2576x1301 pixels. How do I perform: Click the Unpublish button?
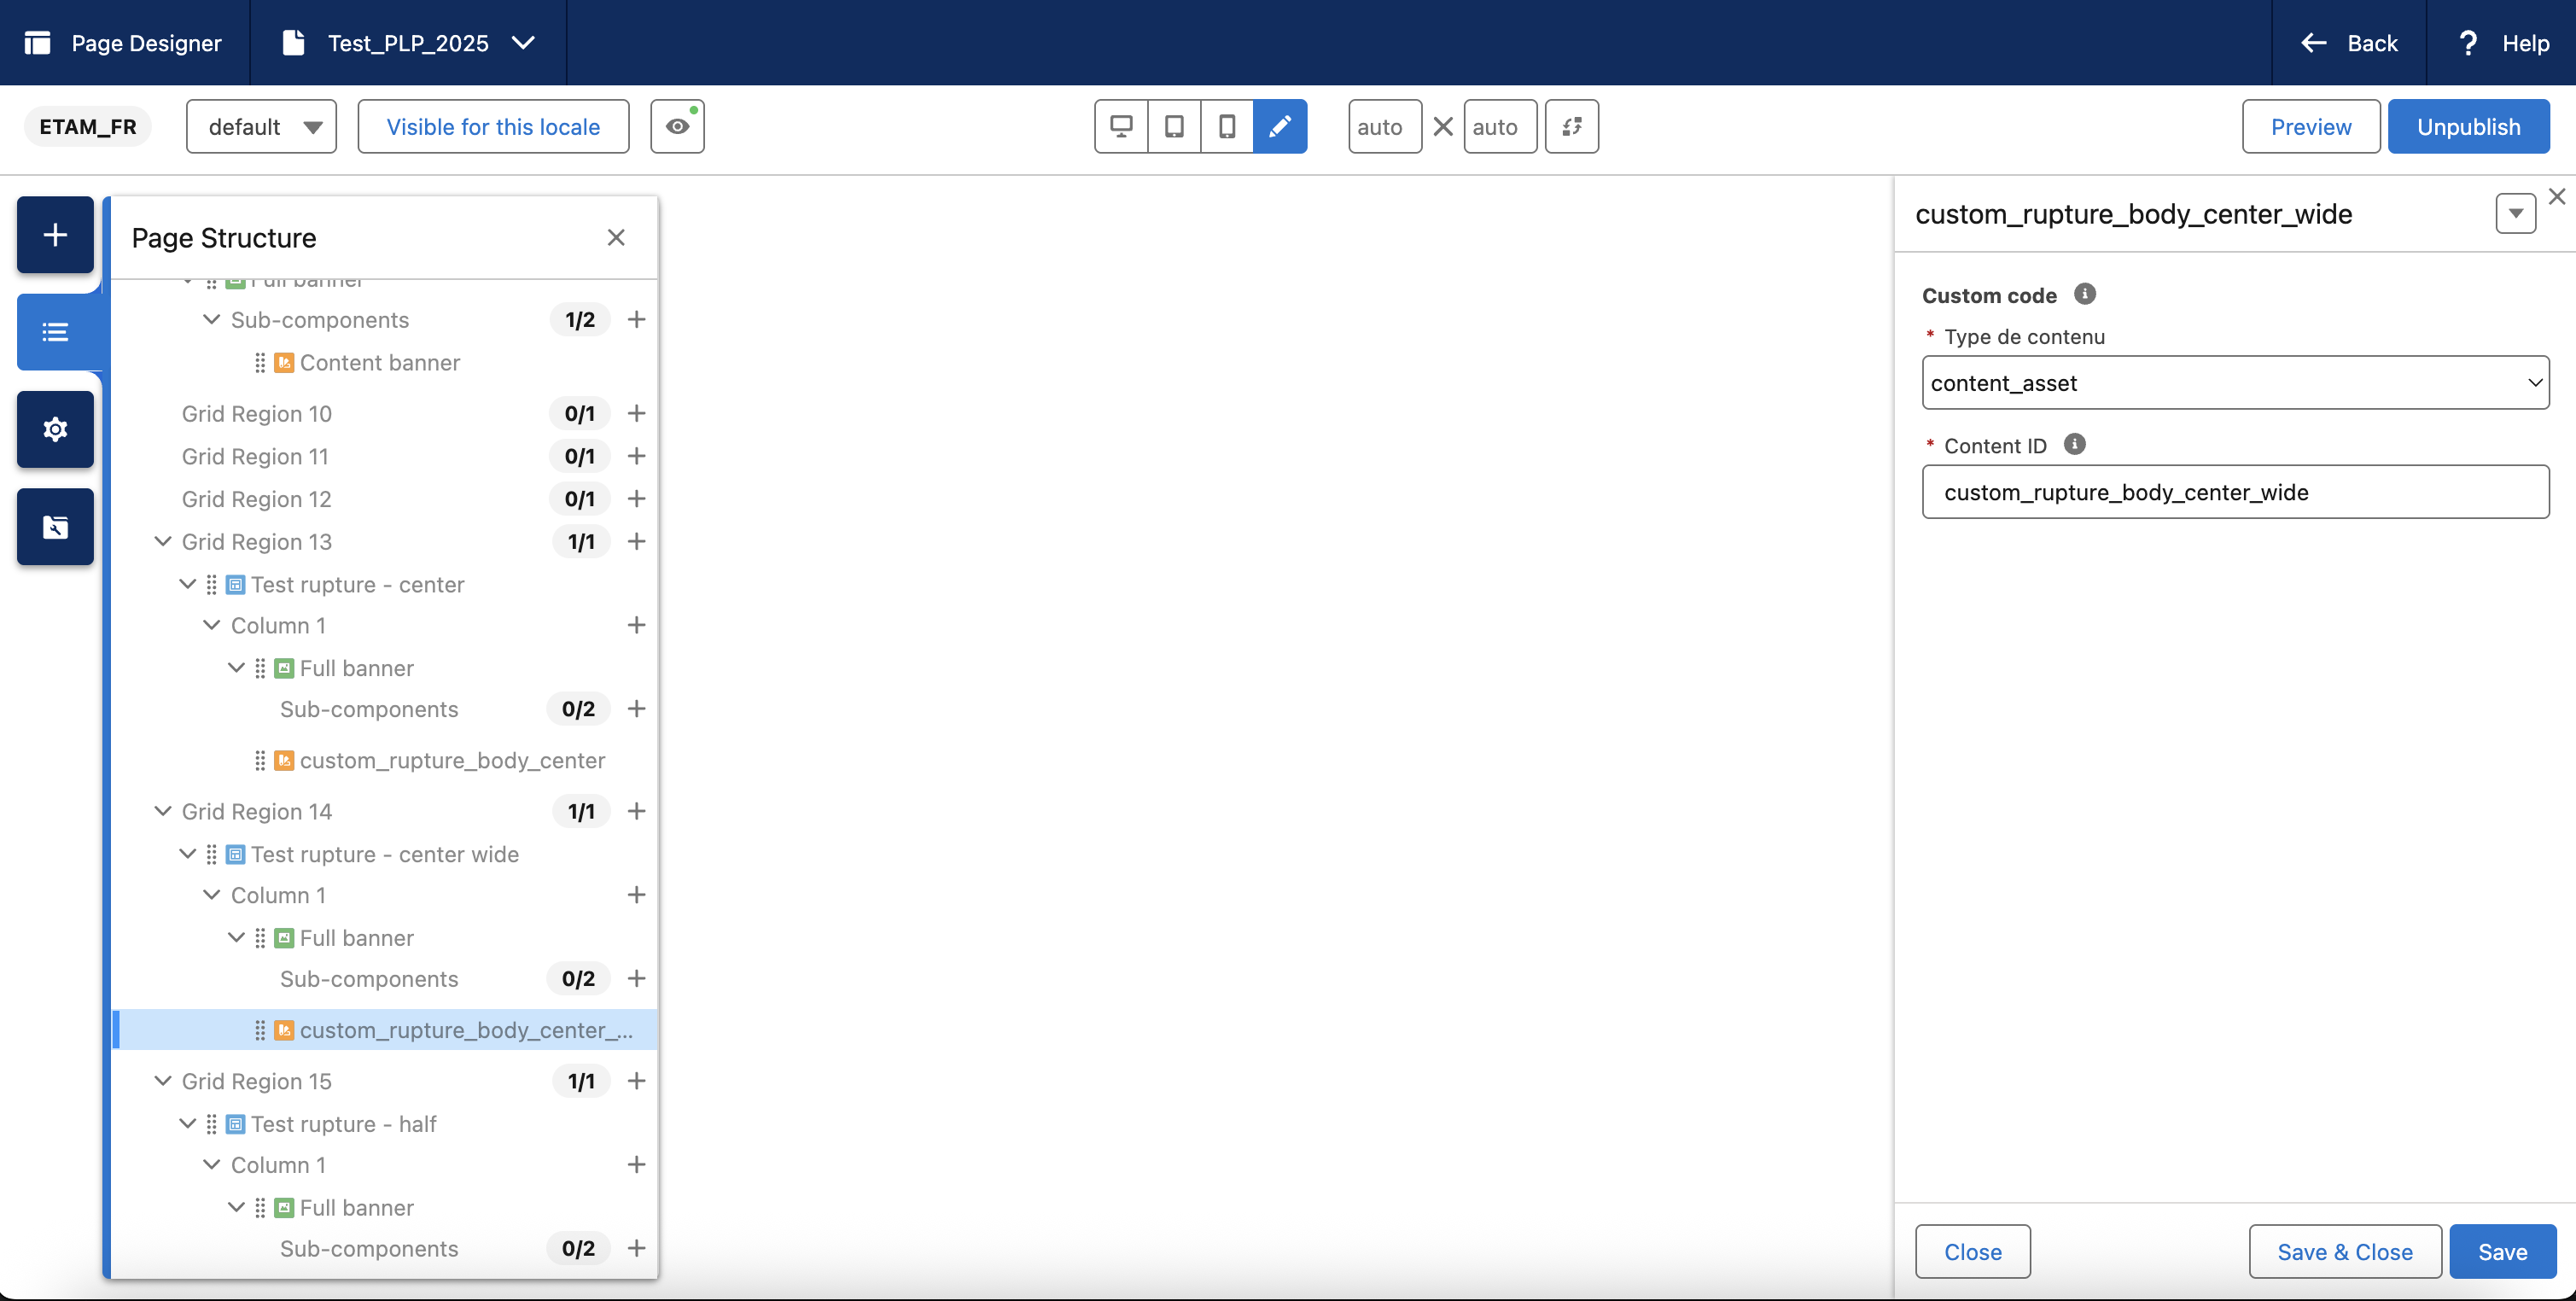point(2468,127)
